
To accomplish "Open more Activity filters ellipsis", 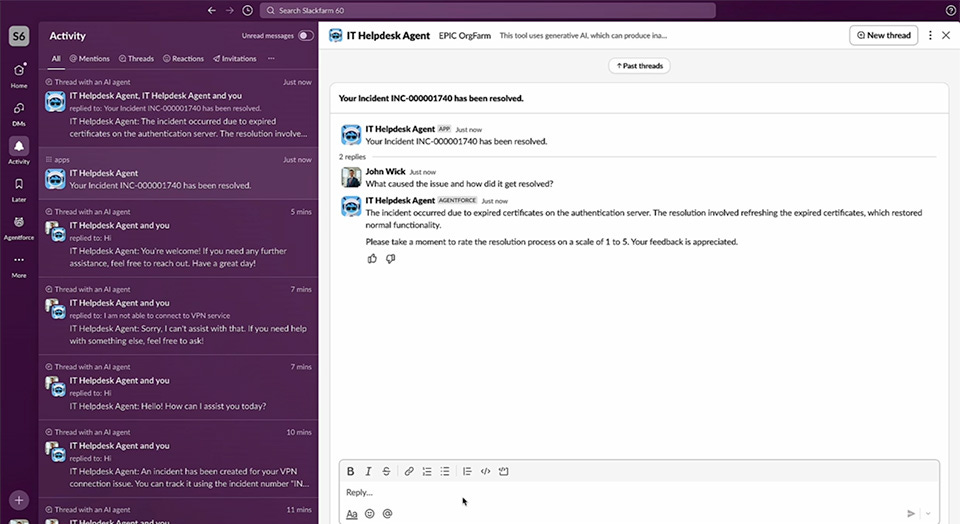I will point(271,59).
